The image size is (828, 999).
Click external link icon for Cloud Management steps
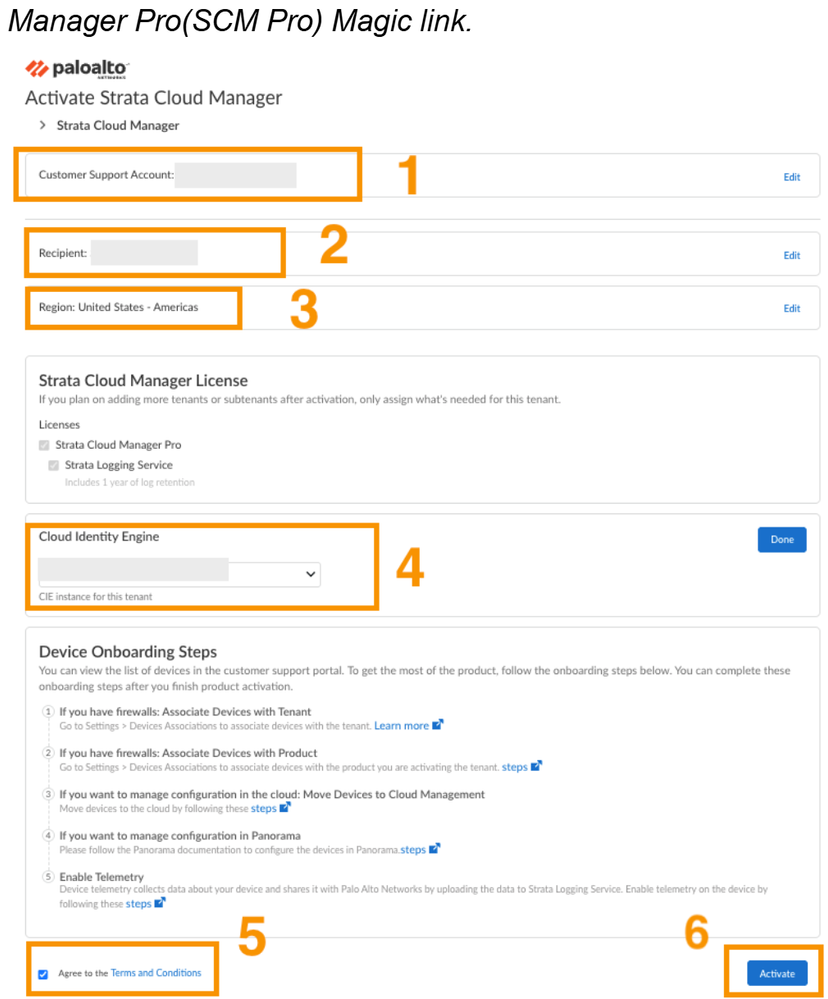285,808
